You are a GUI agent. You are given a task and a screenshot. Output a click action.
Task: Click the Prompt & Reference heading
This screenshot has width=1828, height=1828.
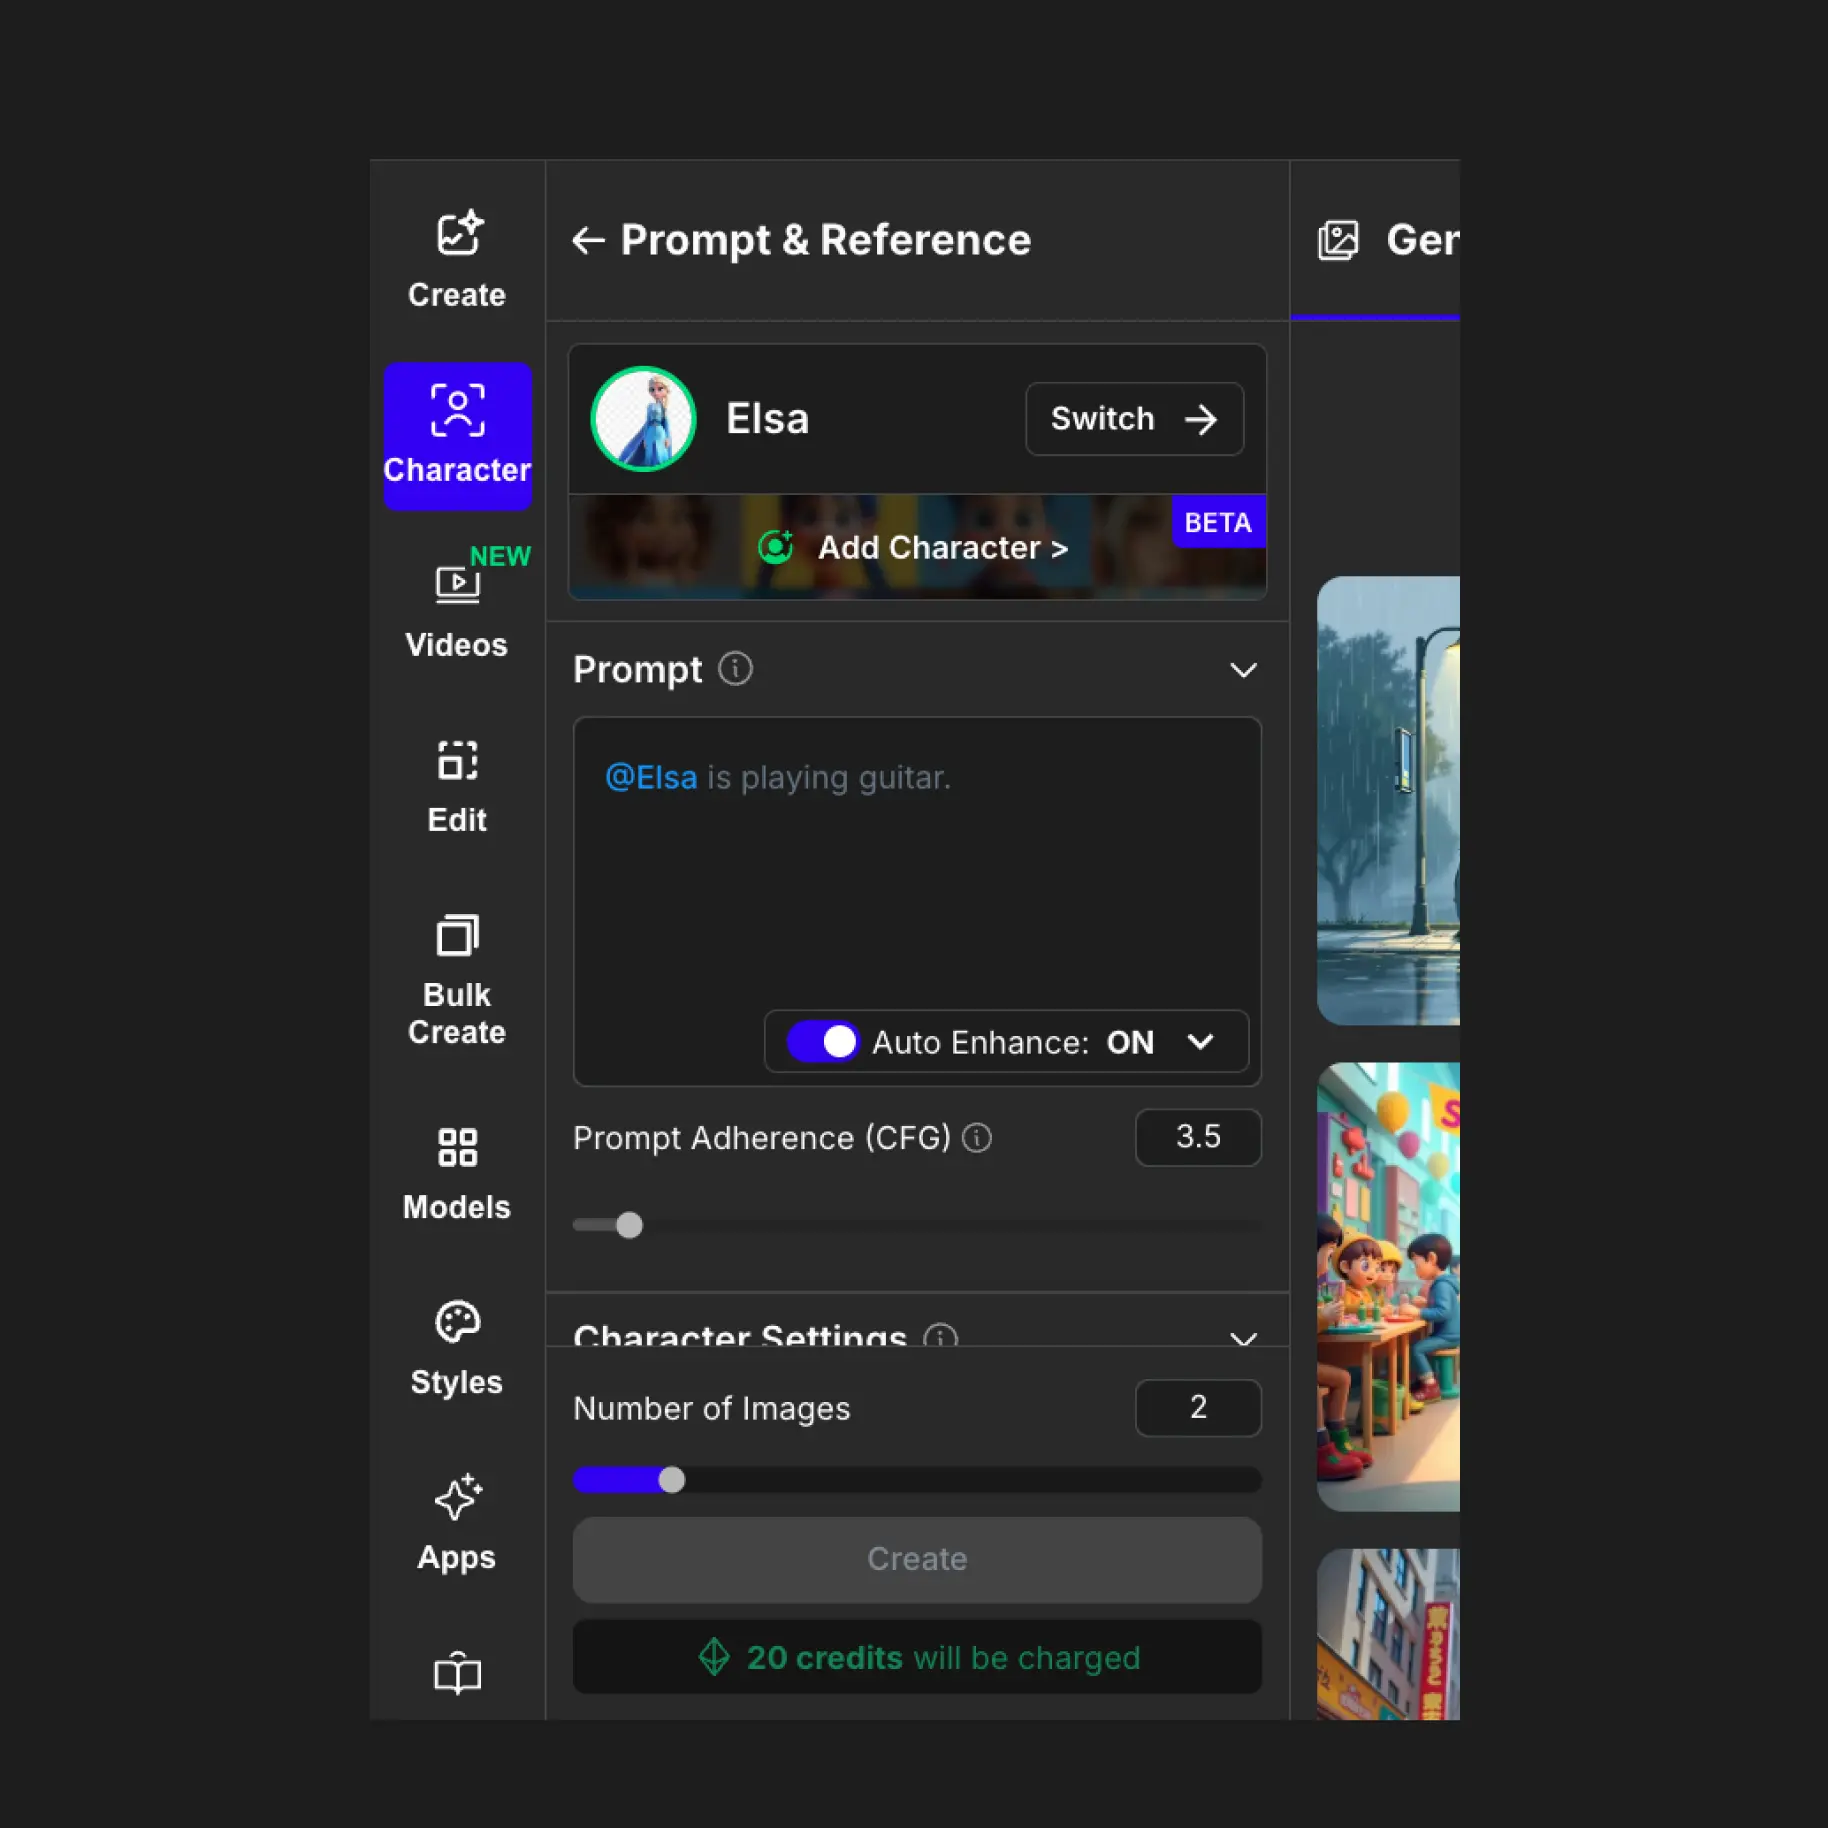click(825, 240)
